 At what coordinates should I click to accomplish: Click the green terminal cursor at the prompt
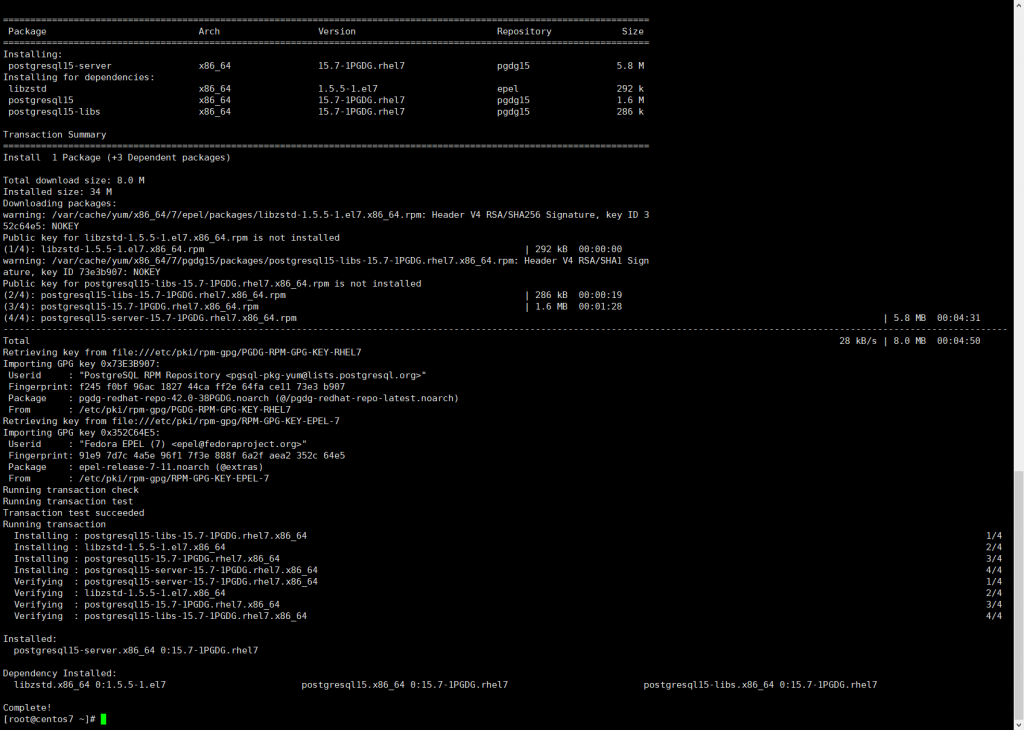pos(103,719)
